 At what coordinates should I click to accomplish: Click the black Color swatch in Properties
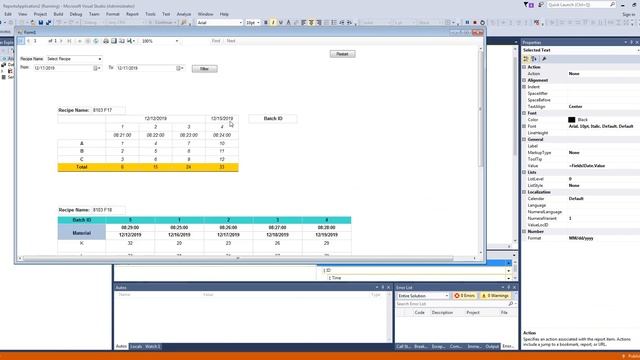pos(571,120)
